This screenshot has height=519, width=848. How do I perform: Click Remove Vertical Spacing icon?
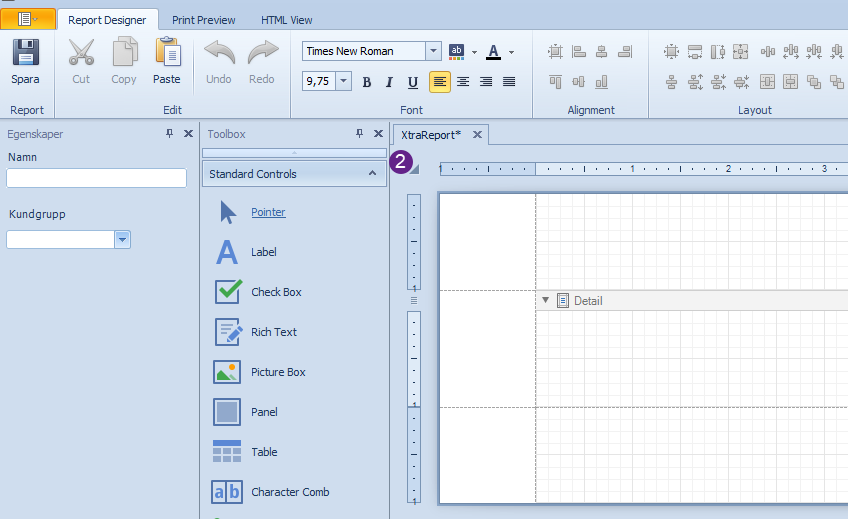coord(741,82)
